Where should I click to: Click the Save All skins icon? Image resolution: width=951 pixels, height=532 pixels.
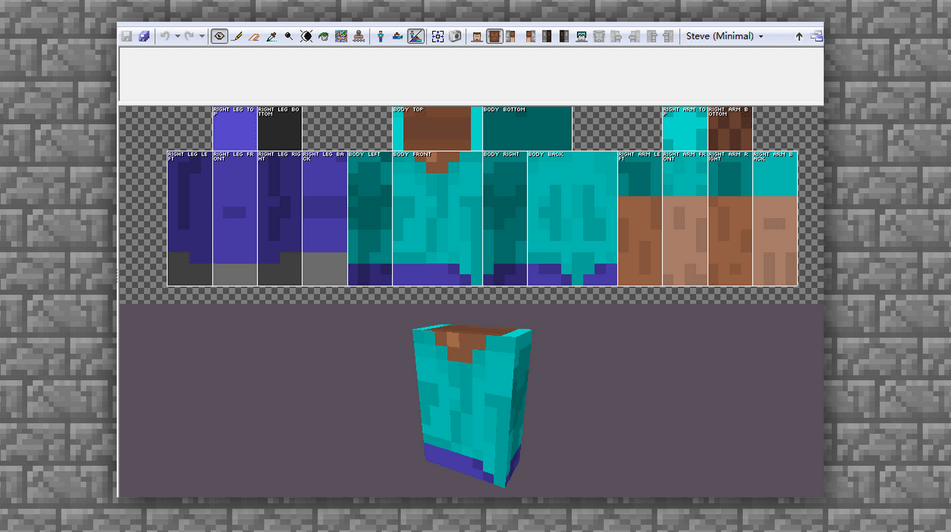pos(144,36)
